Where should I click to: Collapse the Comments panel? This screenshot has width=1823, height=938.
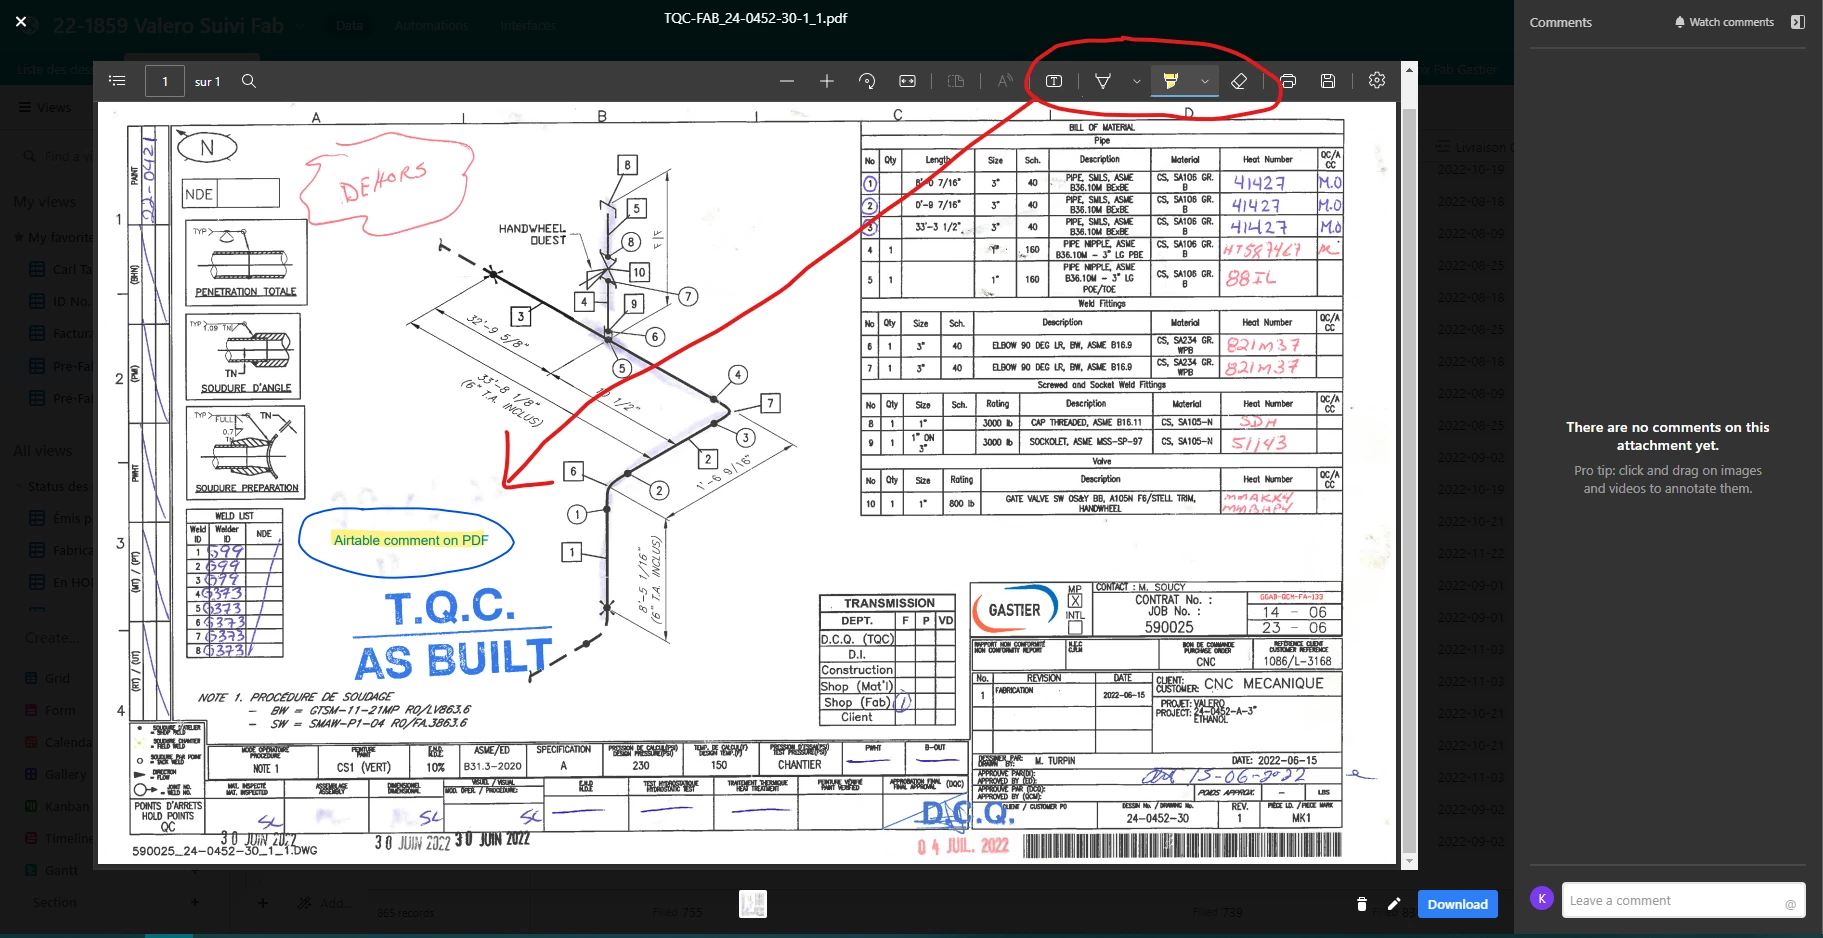[1797, 22]
